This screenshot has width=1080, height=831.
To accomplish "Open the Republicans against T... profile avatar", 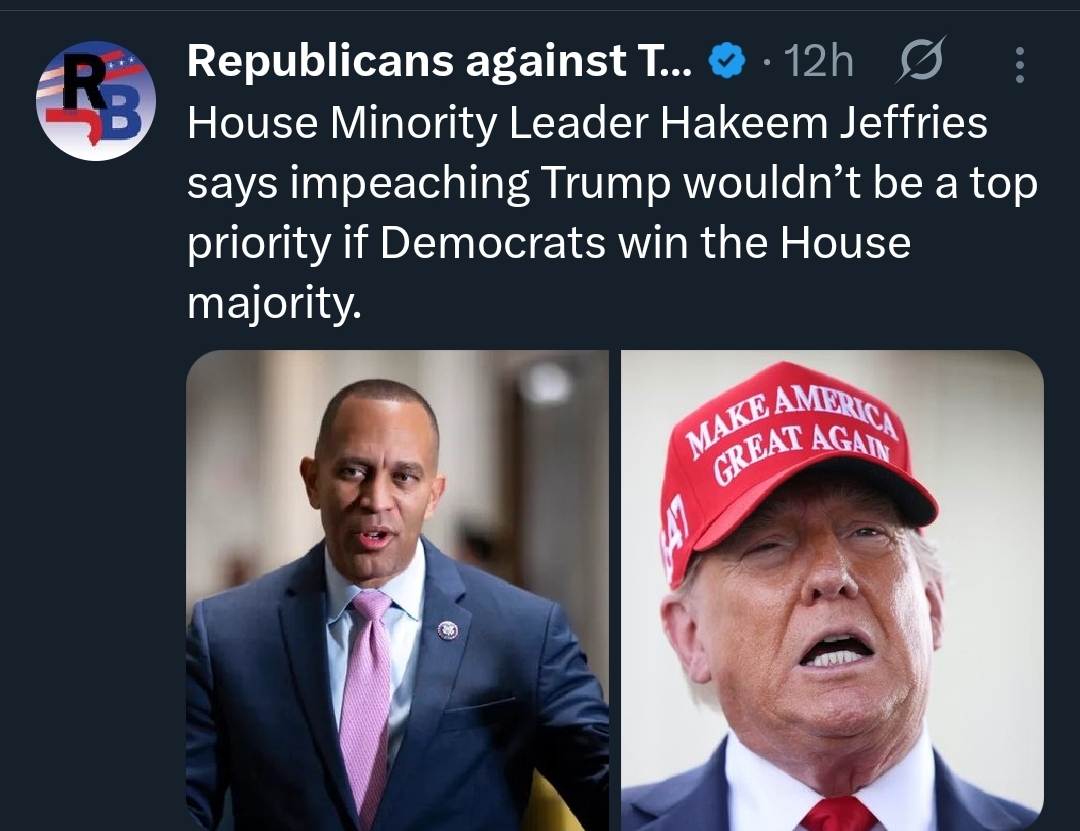I will tap(96, 101).
